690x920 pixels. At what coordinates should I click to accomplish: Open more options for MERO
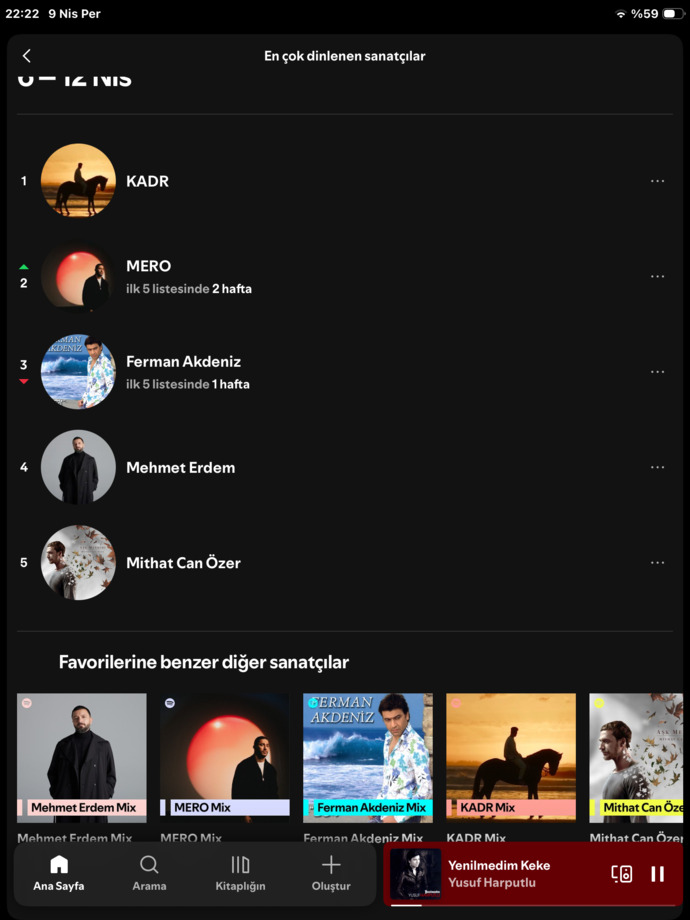tap(657, 276)
